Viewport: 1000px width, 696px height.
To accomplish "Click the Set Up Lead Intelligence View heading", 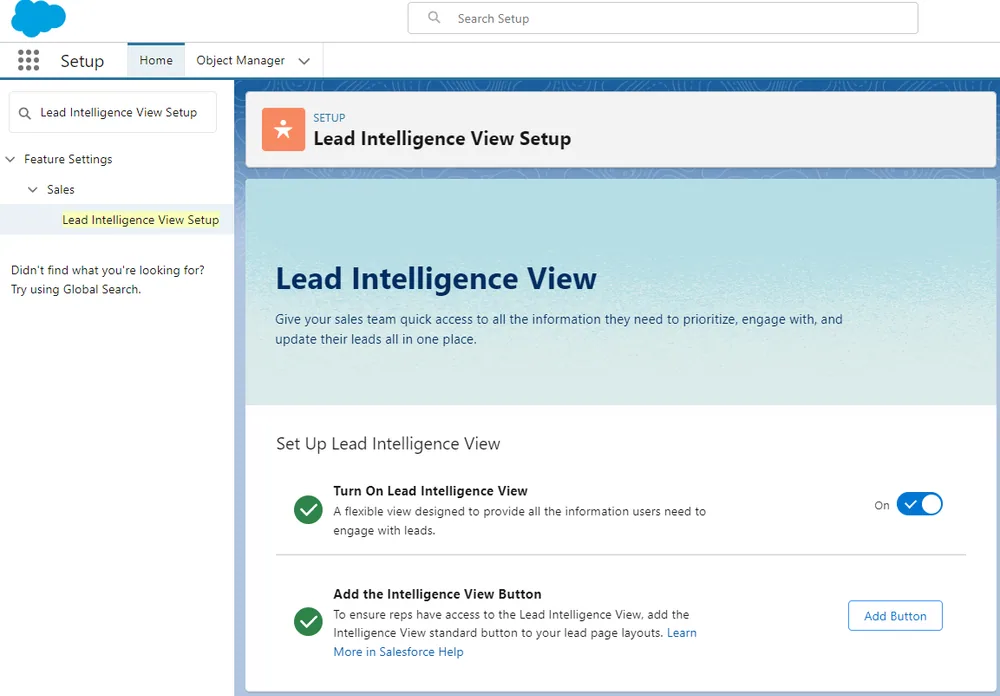I will [x=388, y=443].
